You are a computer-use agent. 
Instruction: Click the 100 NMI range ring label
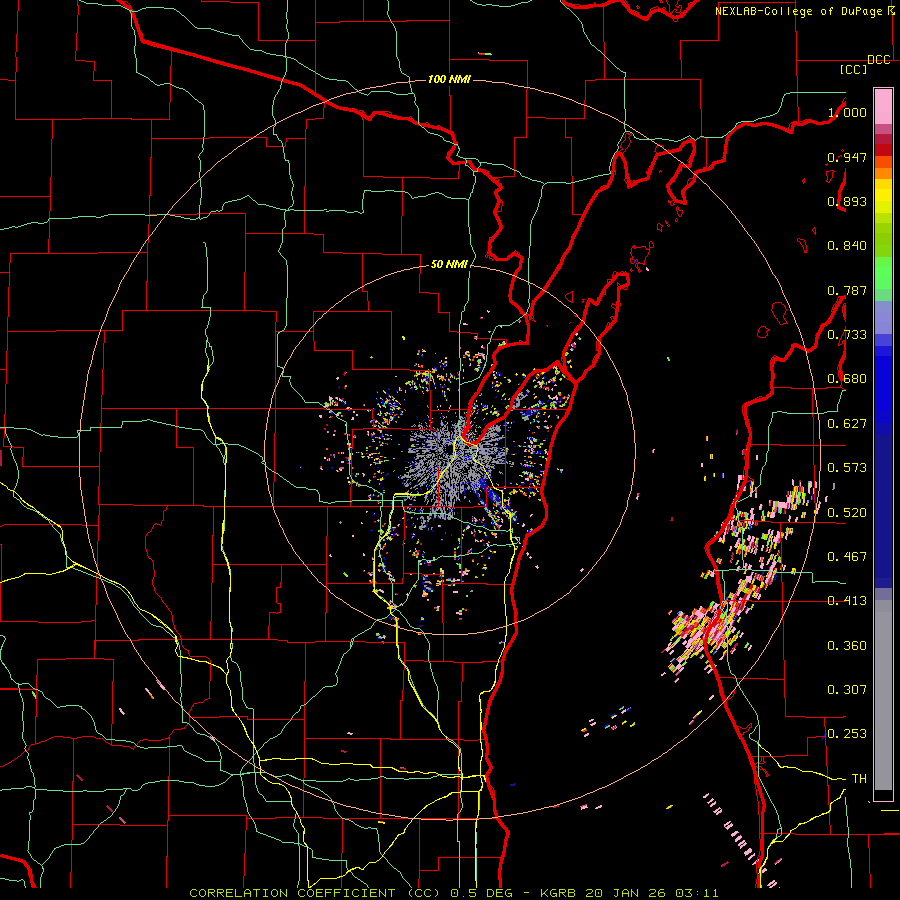click(x=449, y=79)
